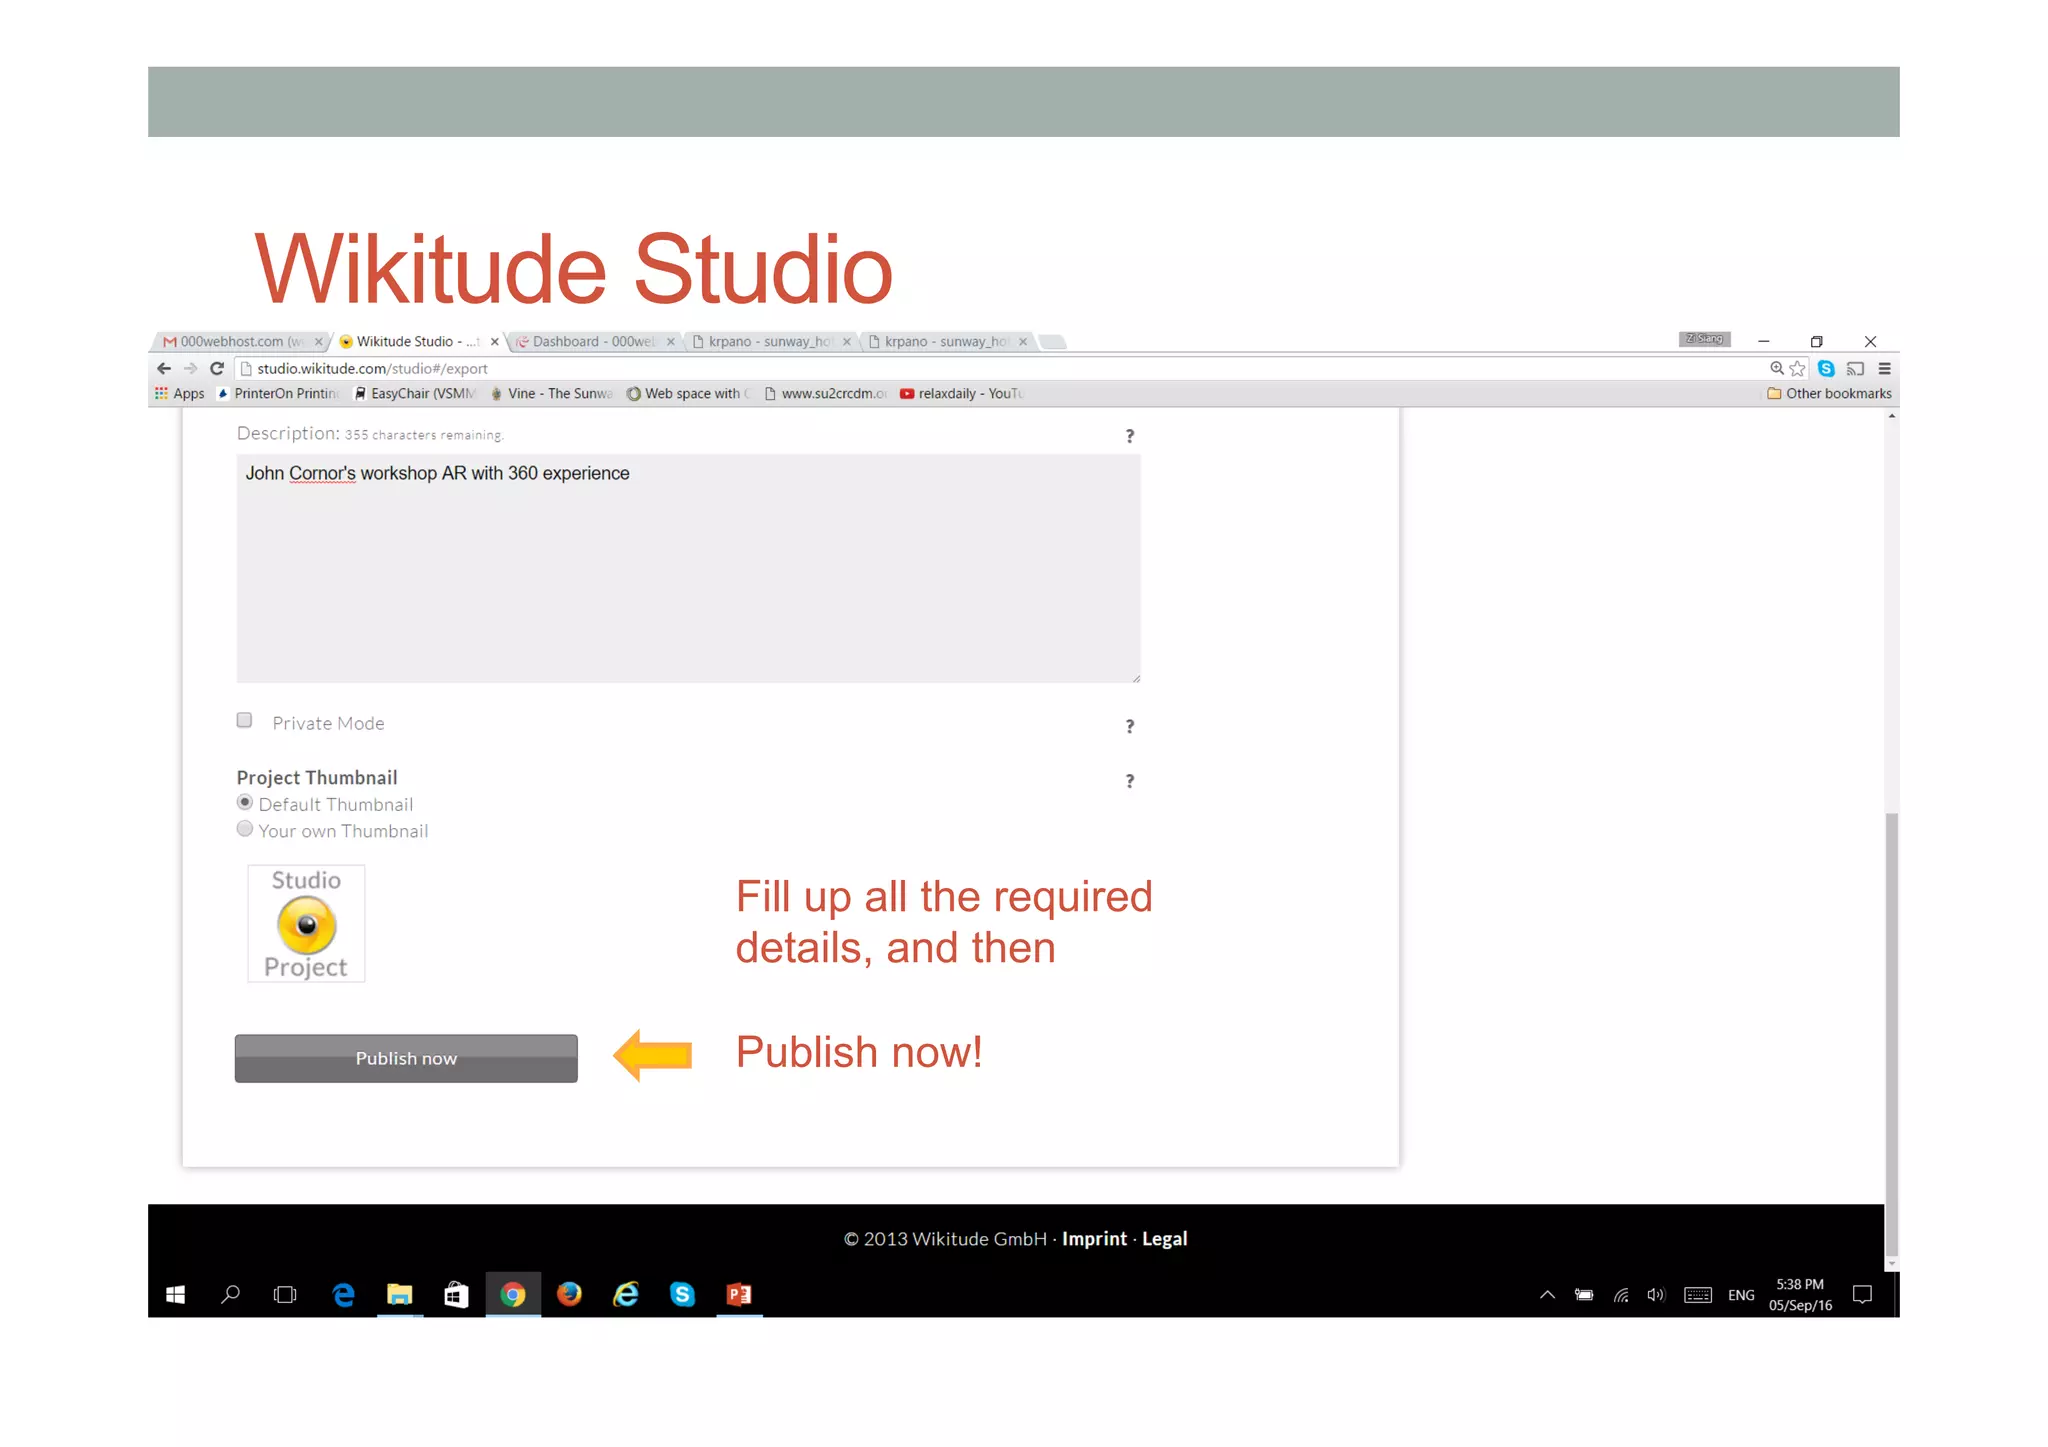
Task: Open the Action Center notifications icon
Action: [x=1862, y=1295]
